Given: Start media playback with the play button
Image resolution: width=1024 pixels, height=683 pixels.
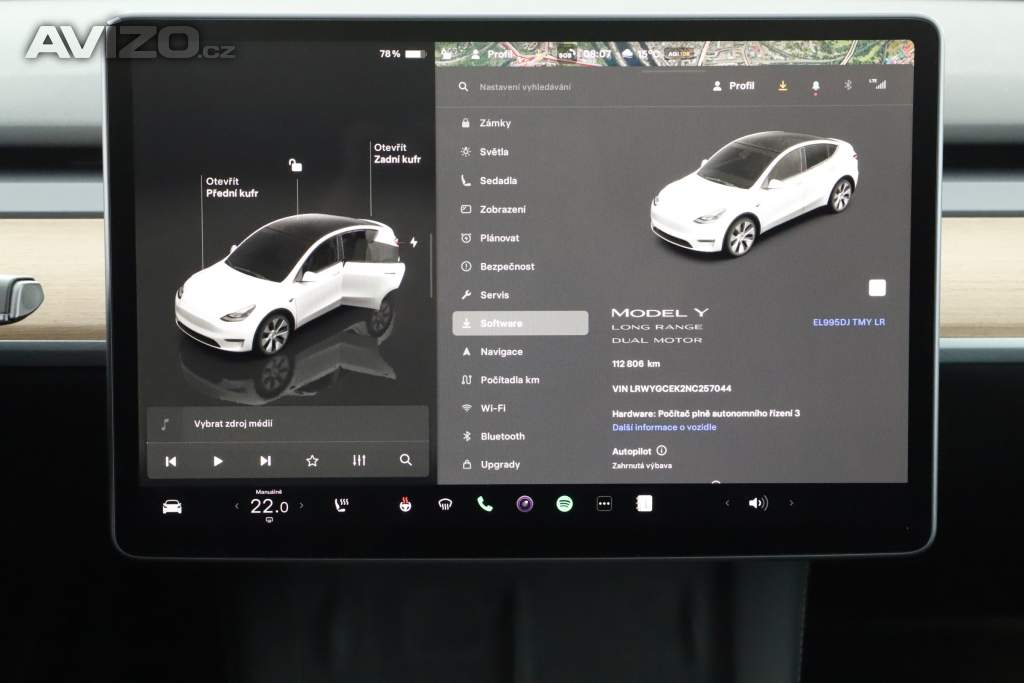Looking at the screenshot, I should point(218,461).
